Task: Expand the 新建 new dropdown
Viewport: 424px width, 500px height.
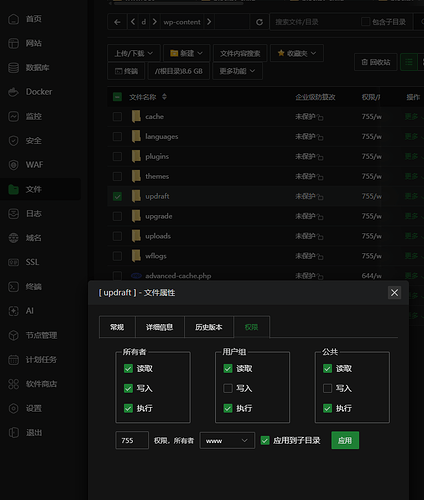Action: tap(187, 53)
